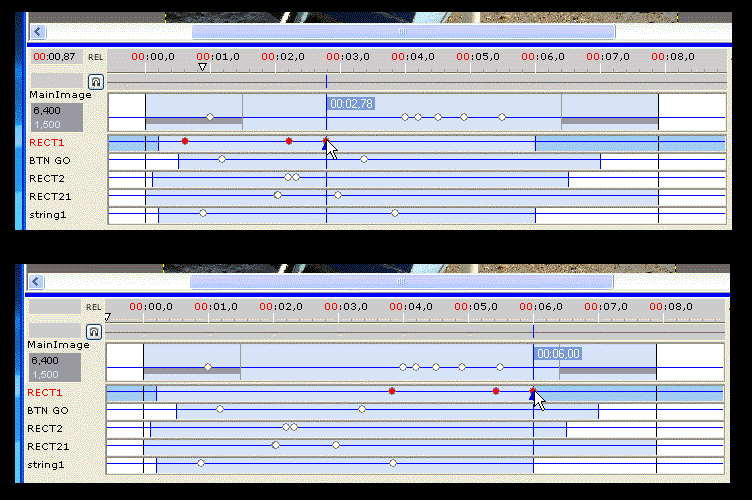
Task: Click the magnet snap icon in upper timeline
Action: (x=96, y=81)
